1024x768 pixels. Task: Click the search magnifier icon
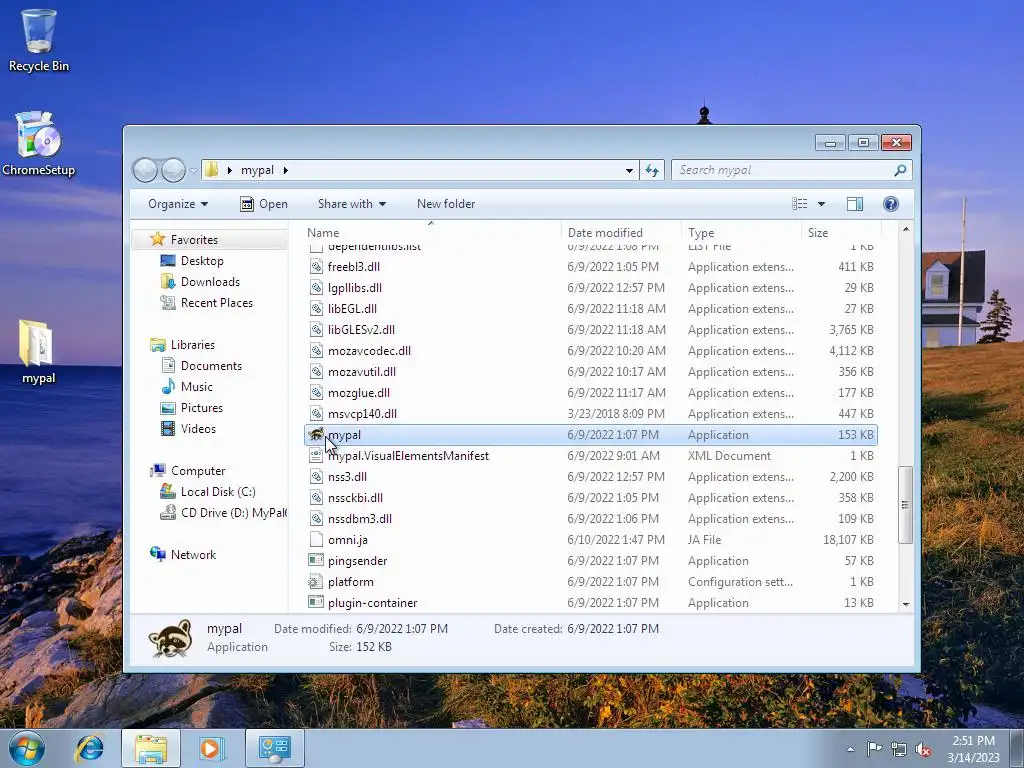click(900, 170)
